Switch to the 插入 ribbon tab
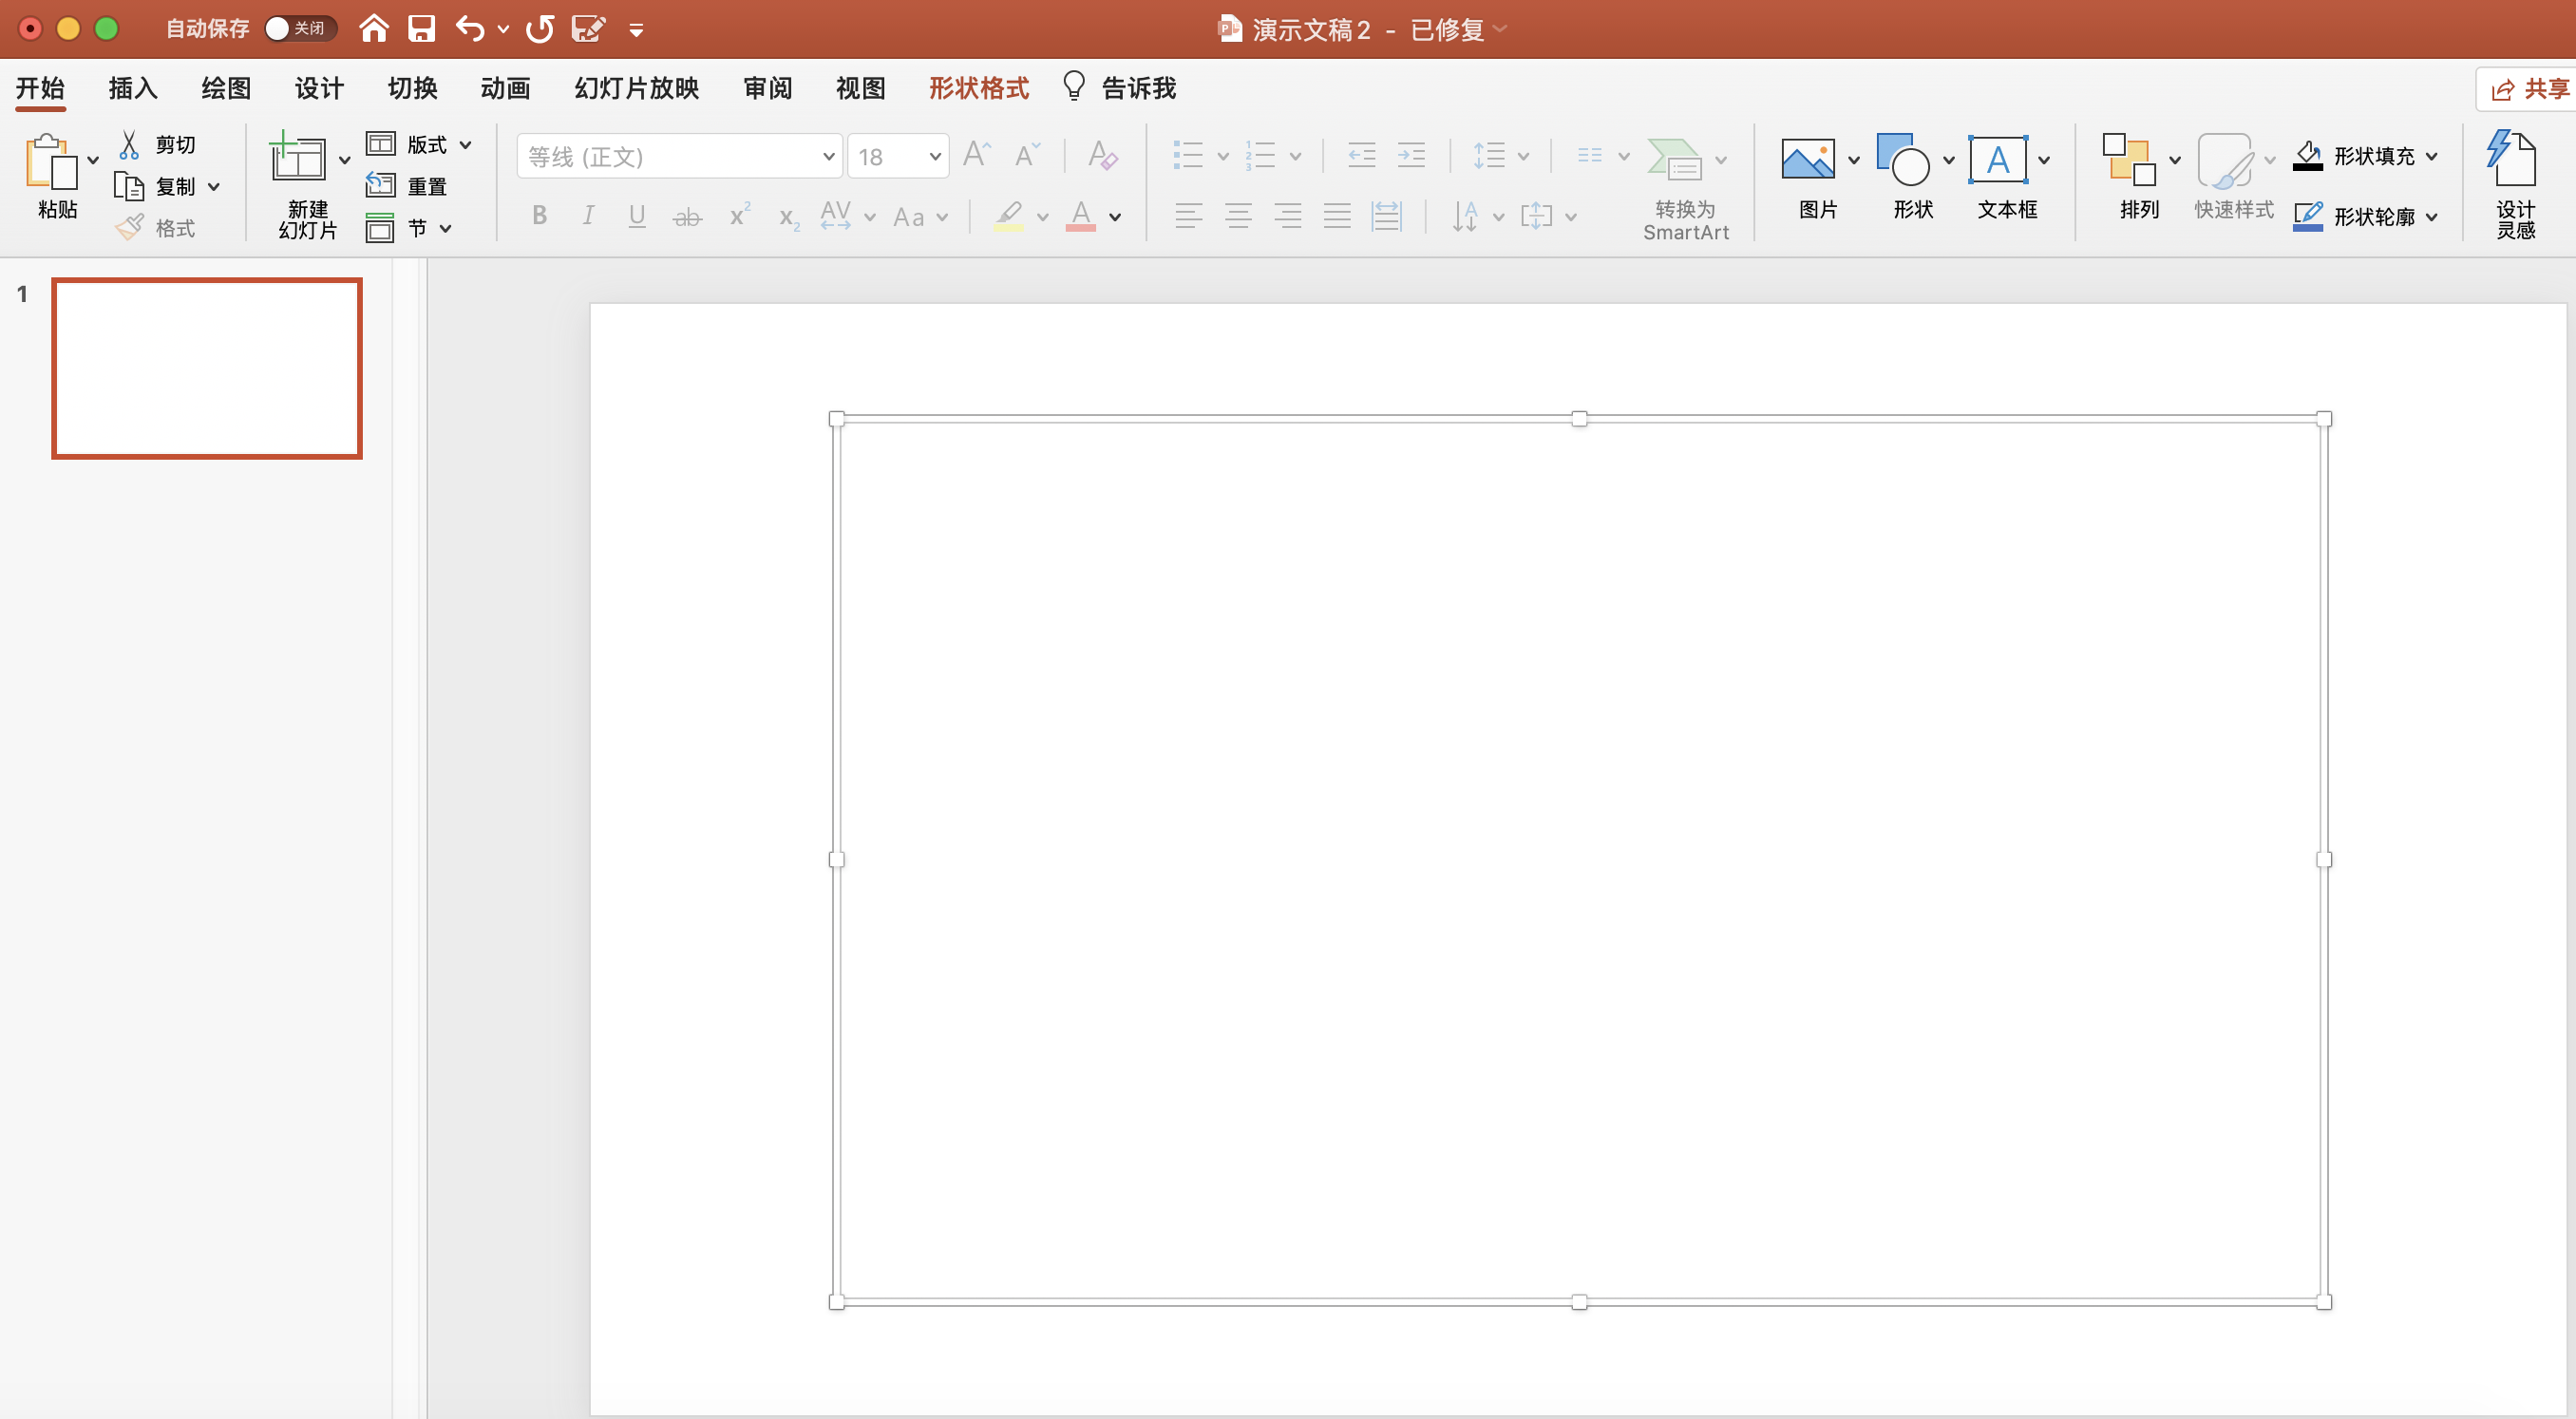 coord(131,88)
